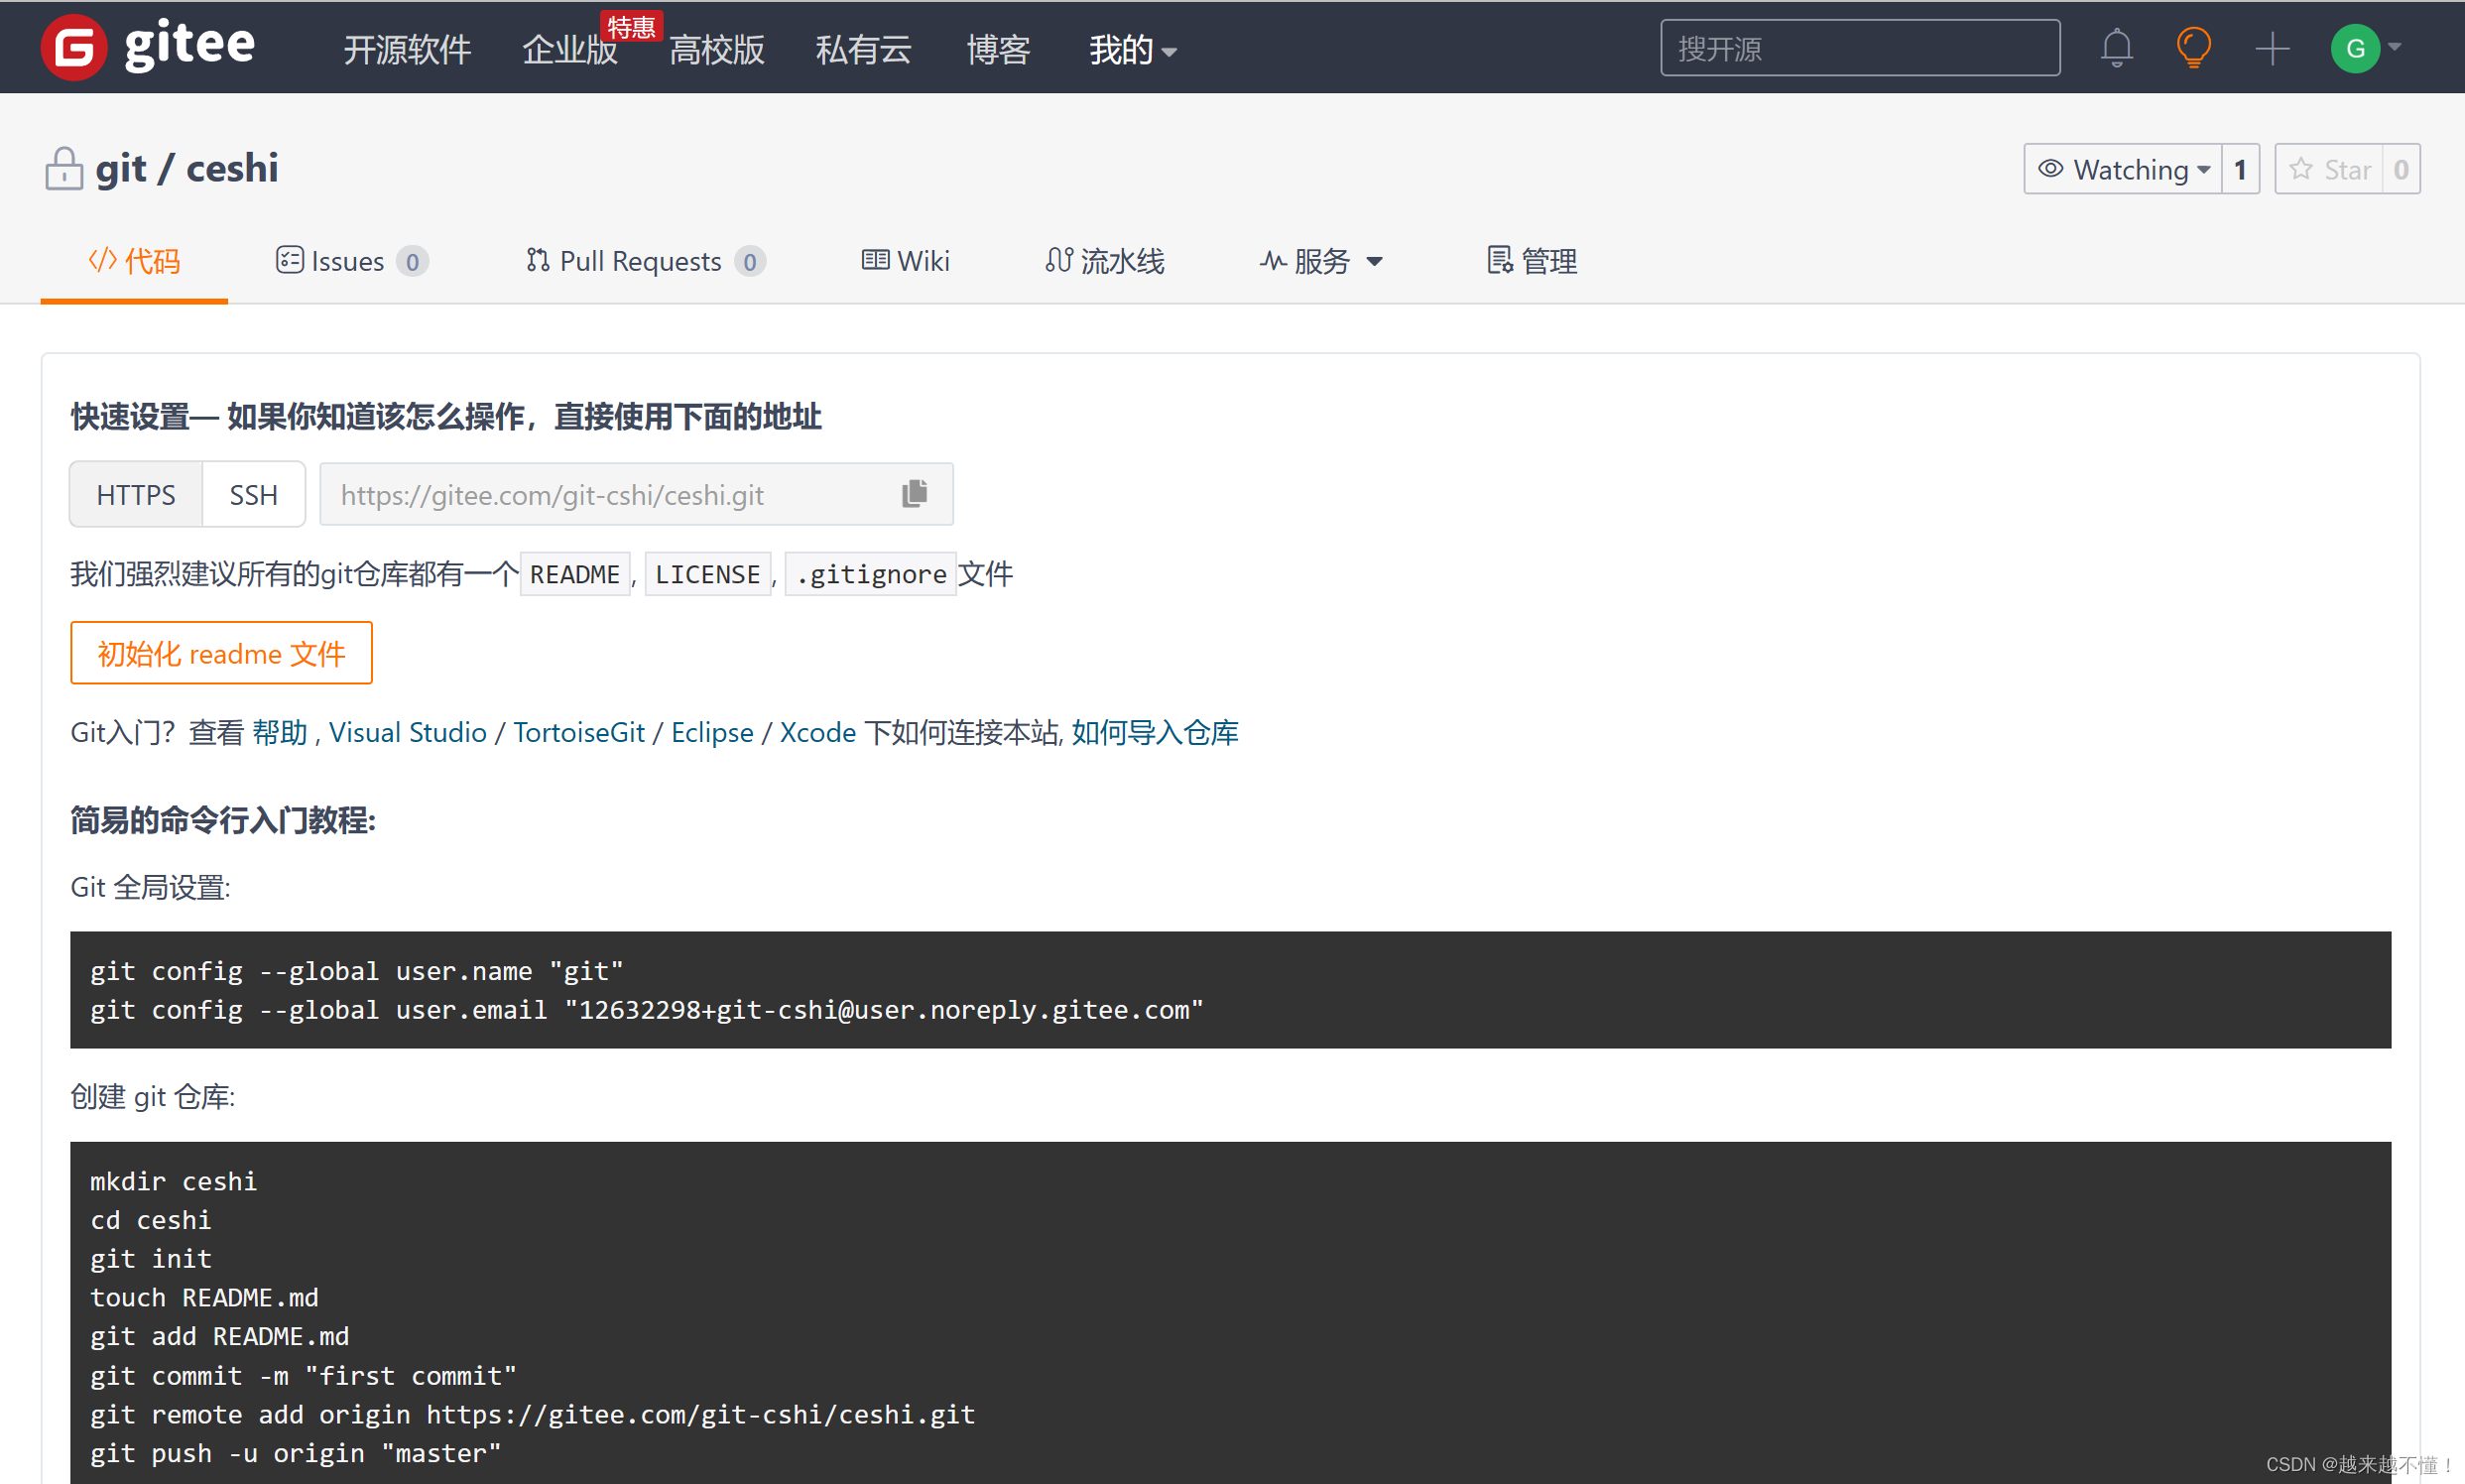This screenshot has width=2465, height=1484.
Task: Click the 搜开源 search field
Action: [x=1860, y=47]
